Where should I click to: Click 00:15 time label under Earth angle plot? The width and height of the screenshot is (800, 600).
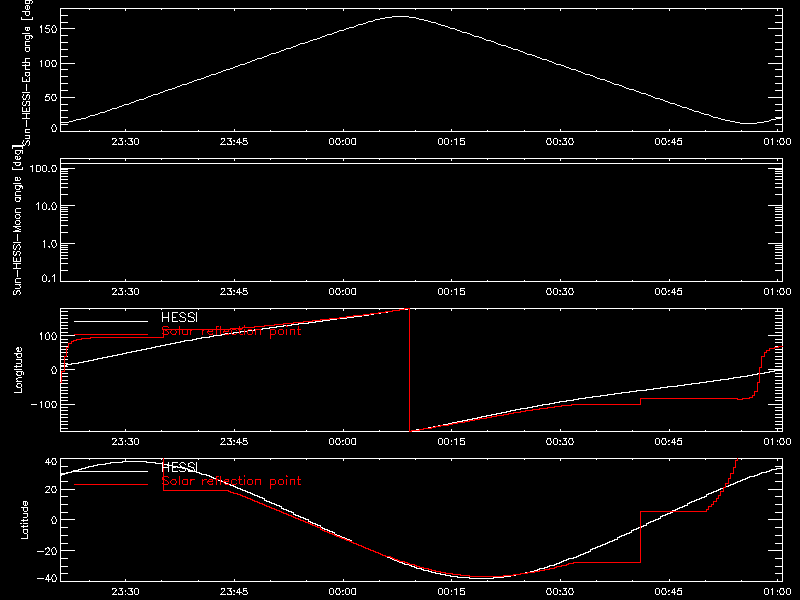click(451, 142)
